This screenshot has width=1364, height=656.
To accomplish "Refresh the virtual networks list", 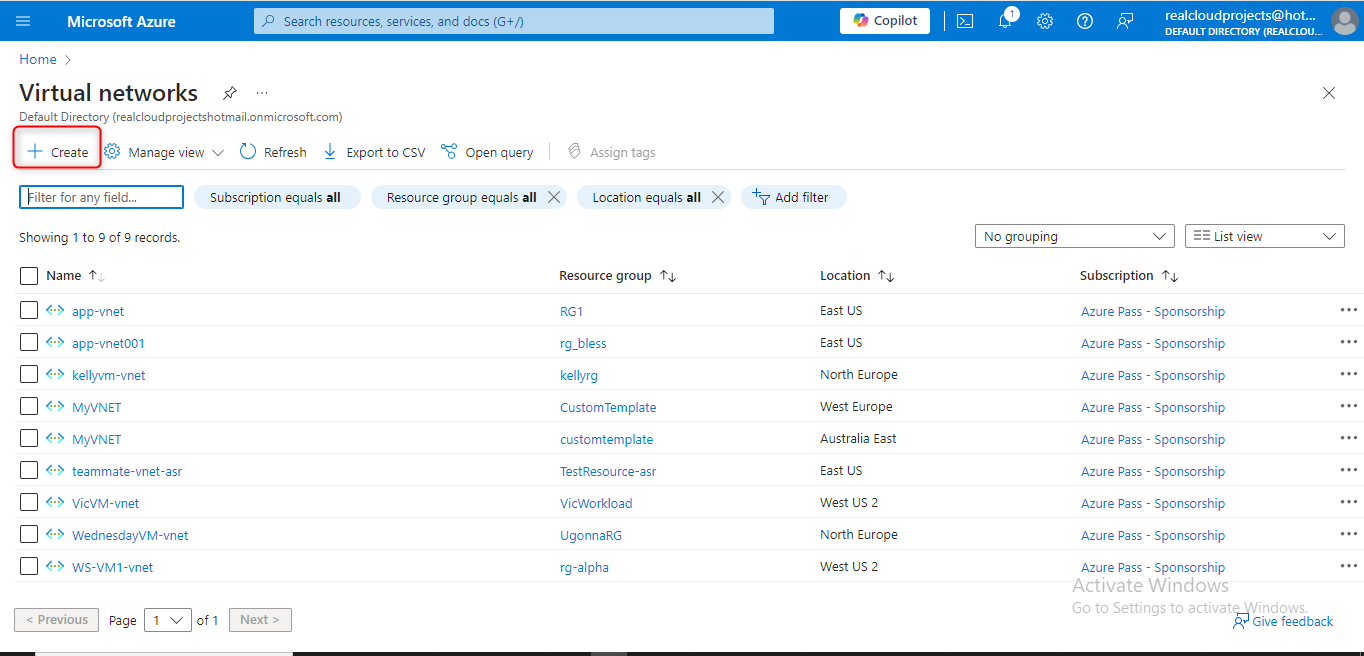I will tap(273, 152).
